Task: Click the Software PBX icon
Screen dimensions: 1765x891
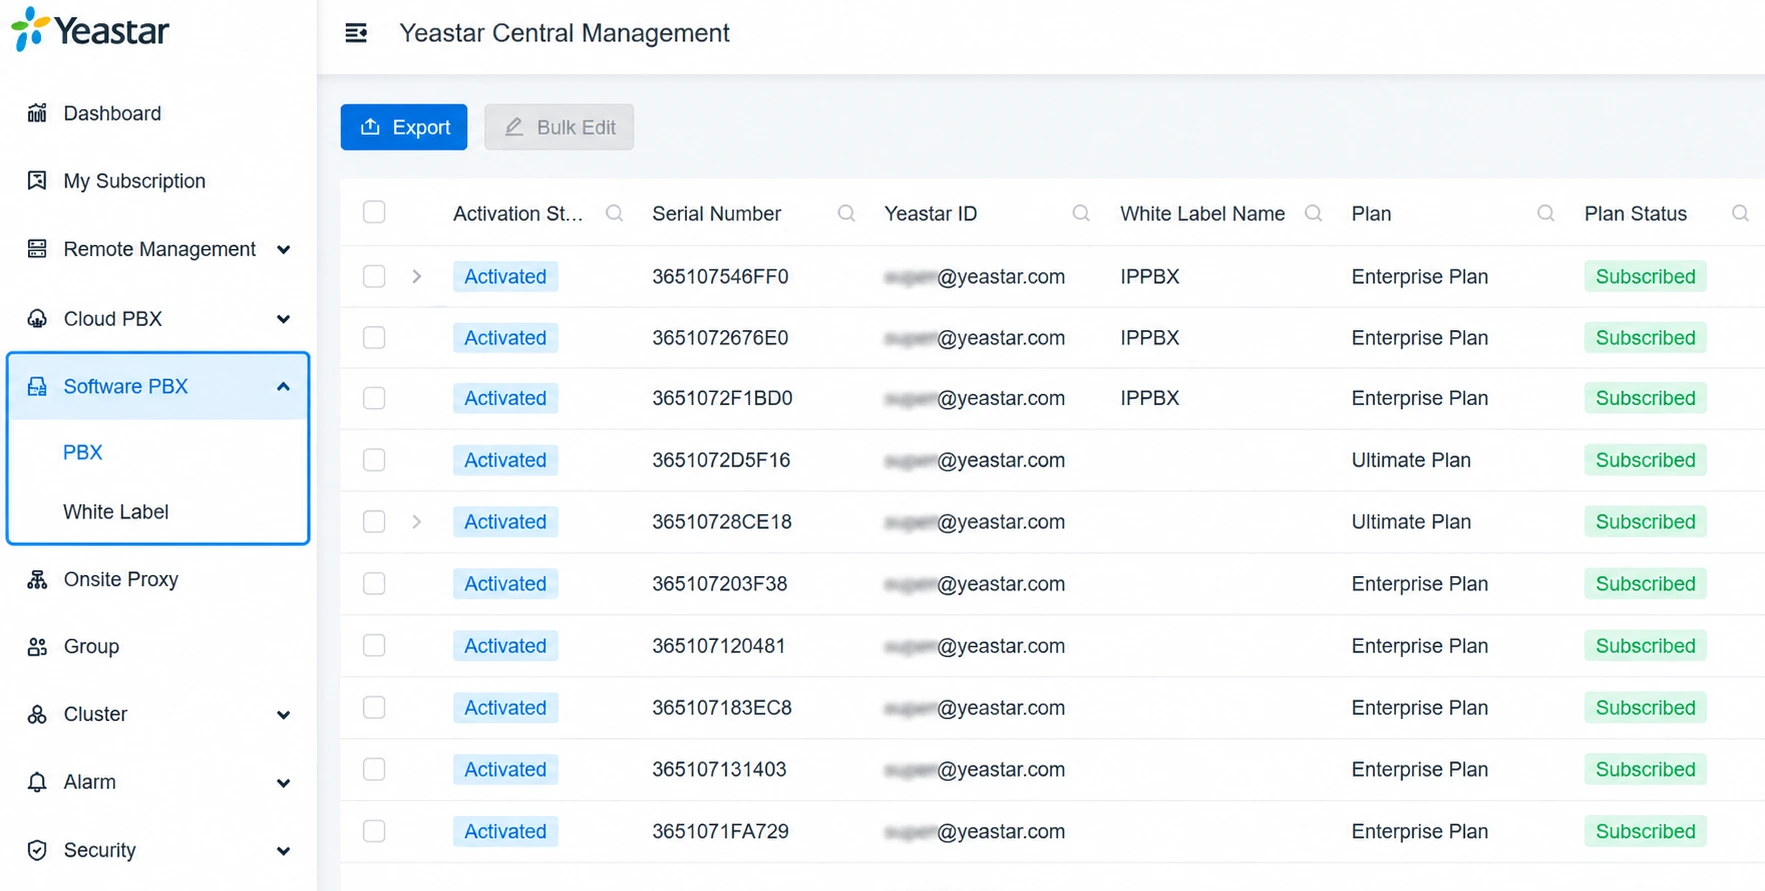Action: coord(37,386)
